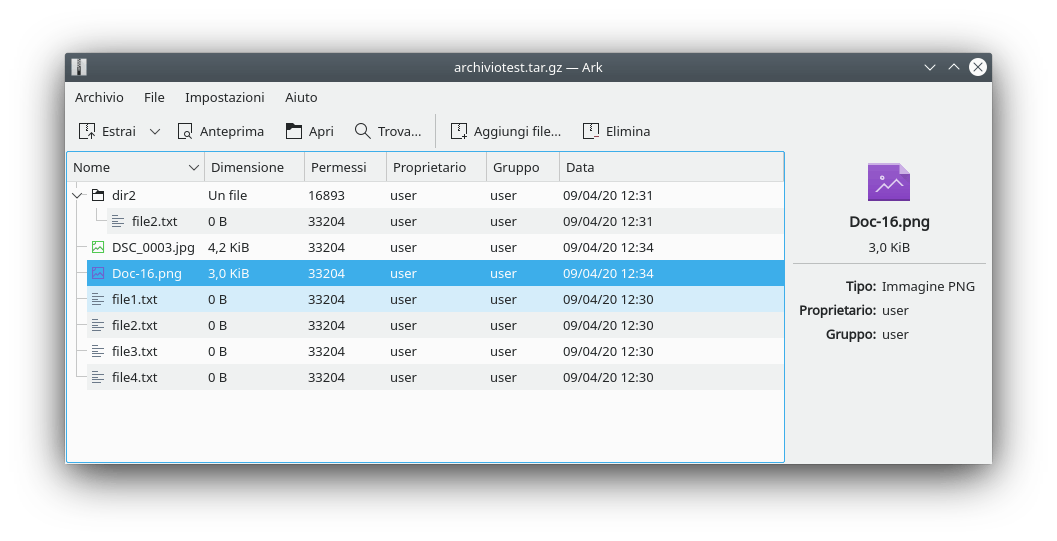Open the Archivio menu
This screenshot has width=1057, height=541.
[x=99, y=97]
